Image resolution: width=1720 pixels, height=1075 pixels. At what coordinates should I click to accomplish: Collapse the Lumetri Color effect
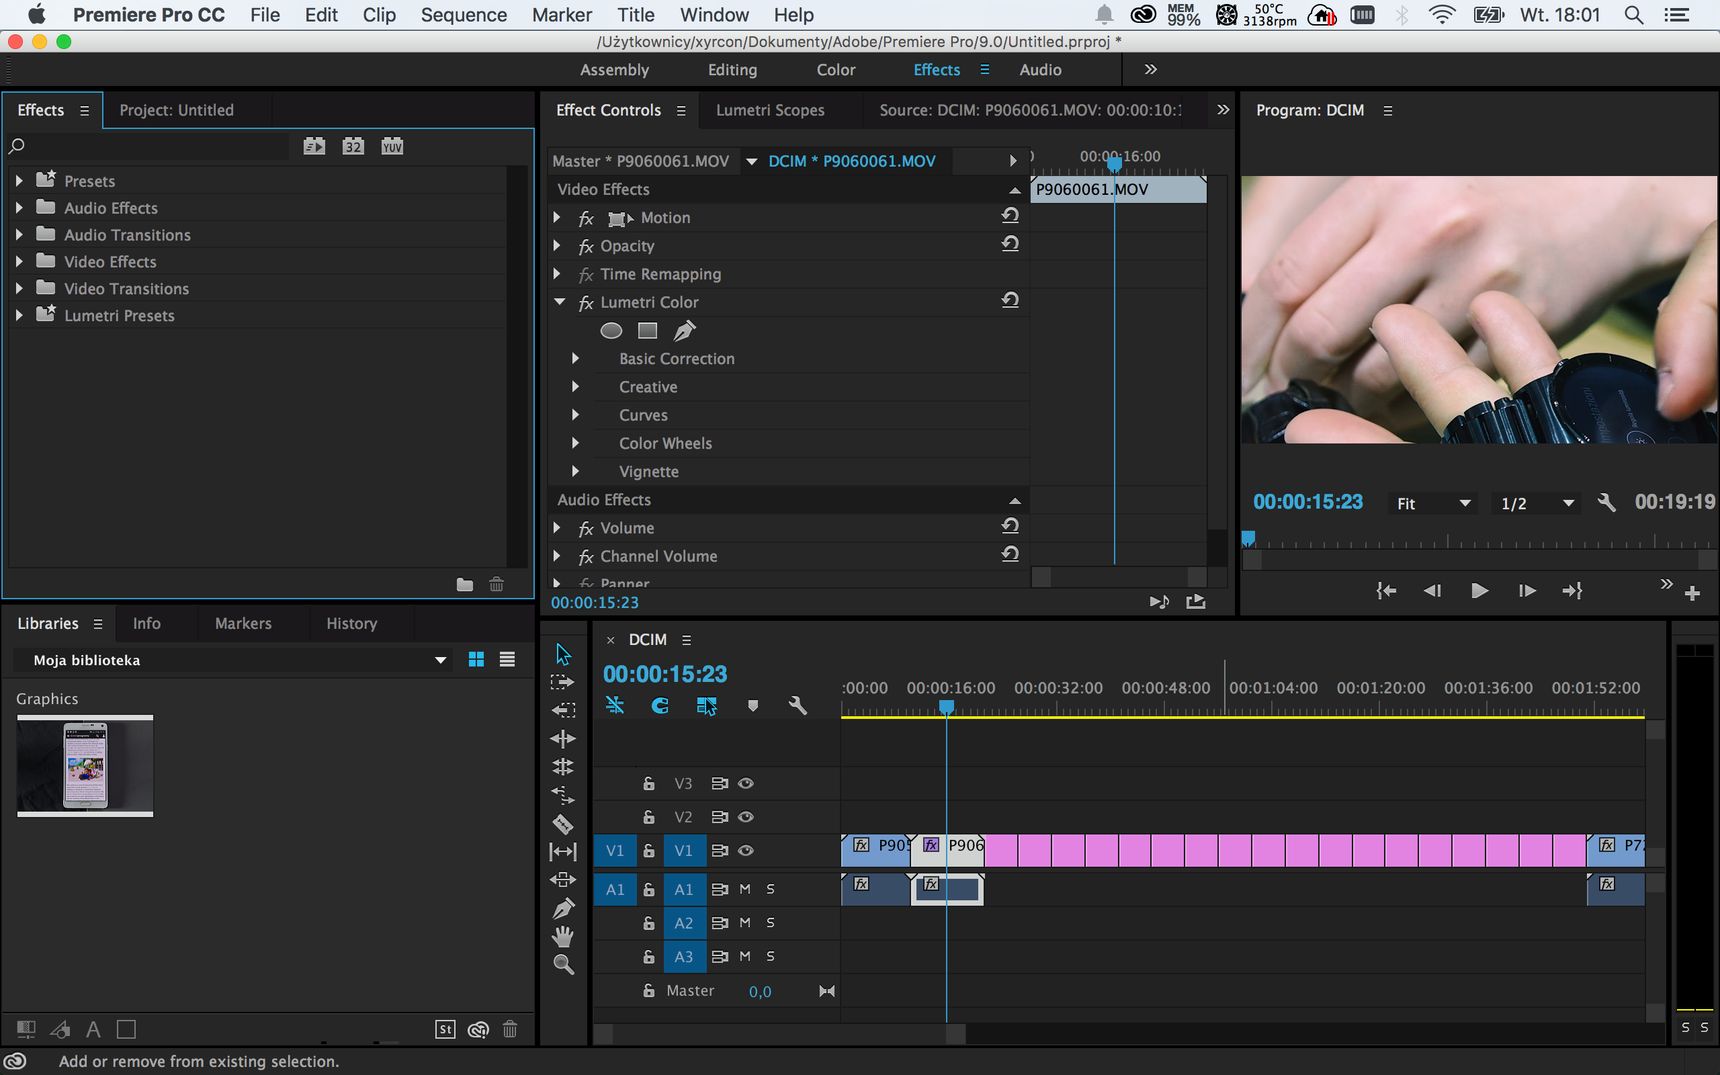[559, 302]
